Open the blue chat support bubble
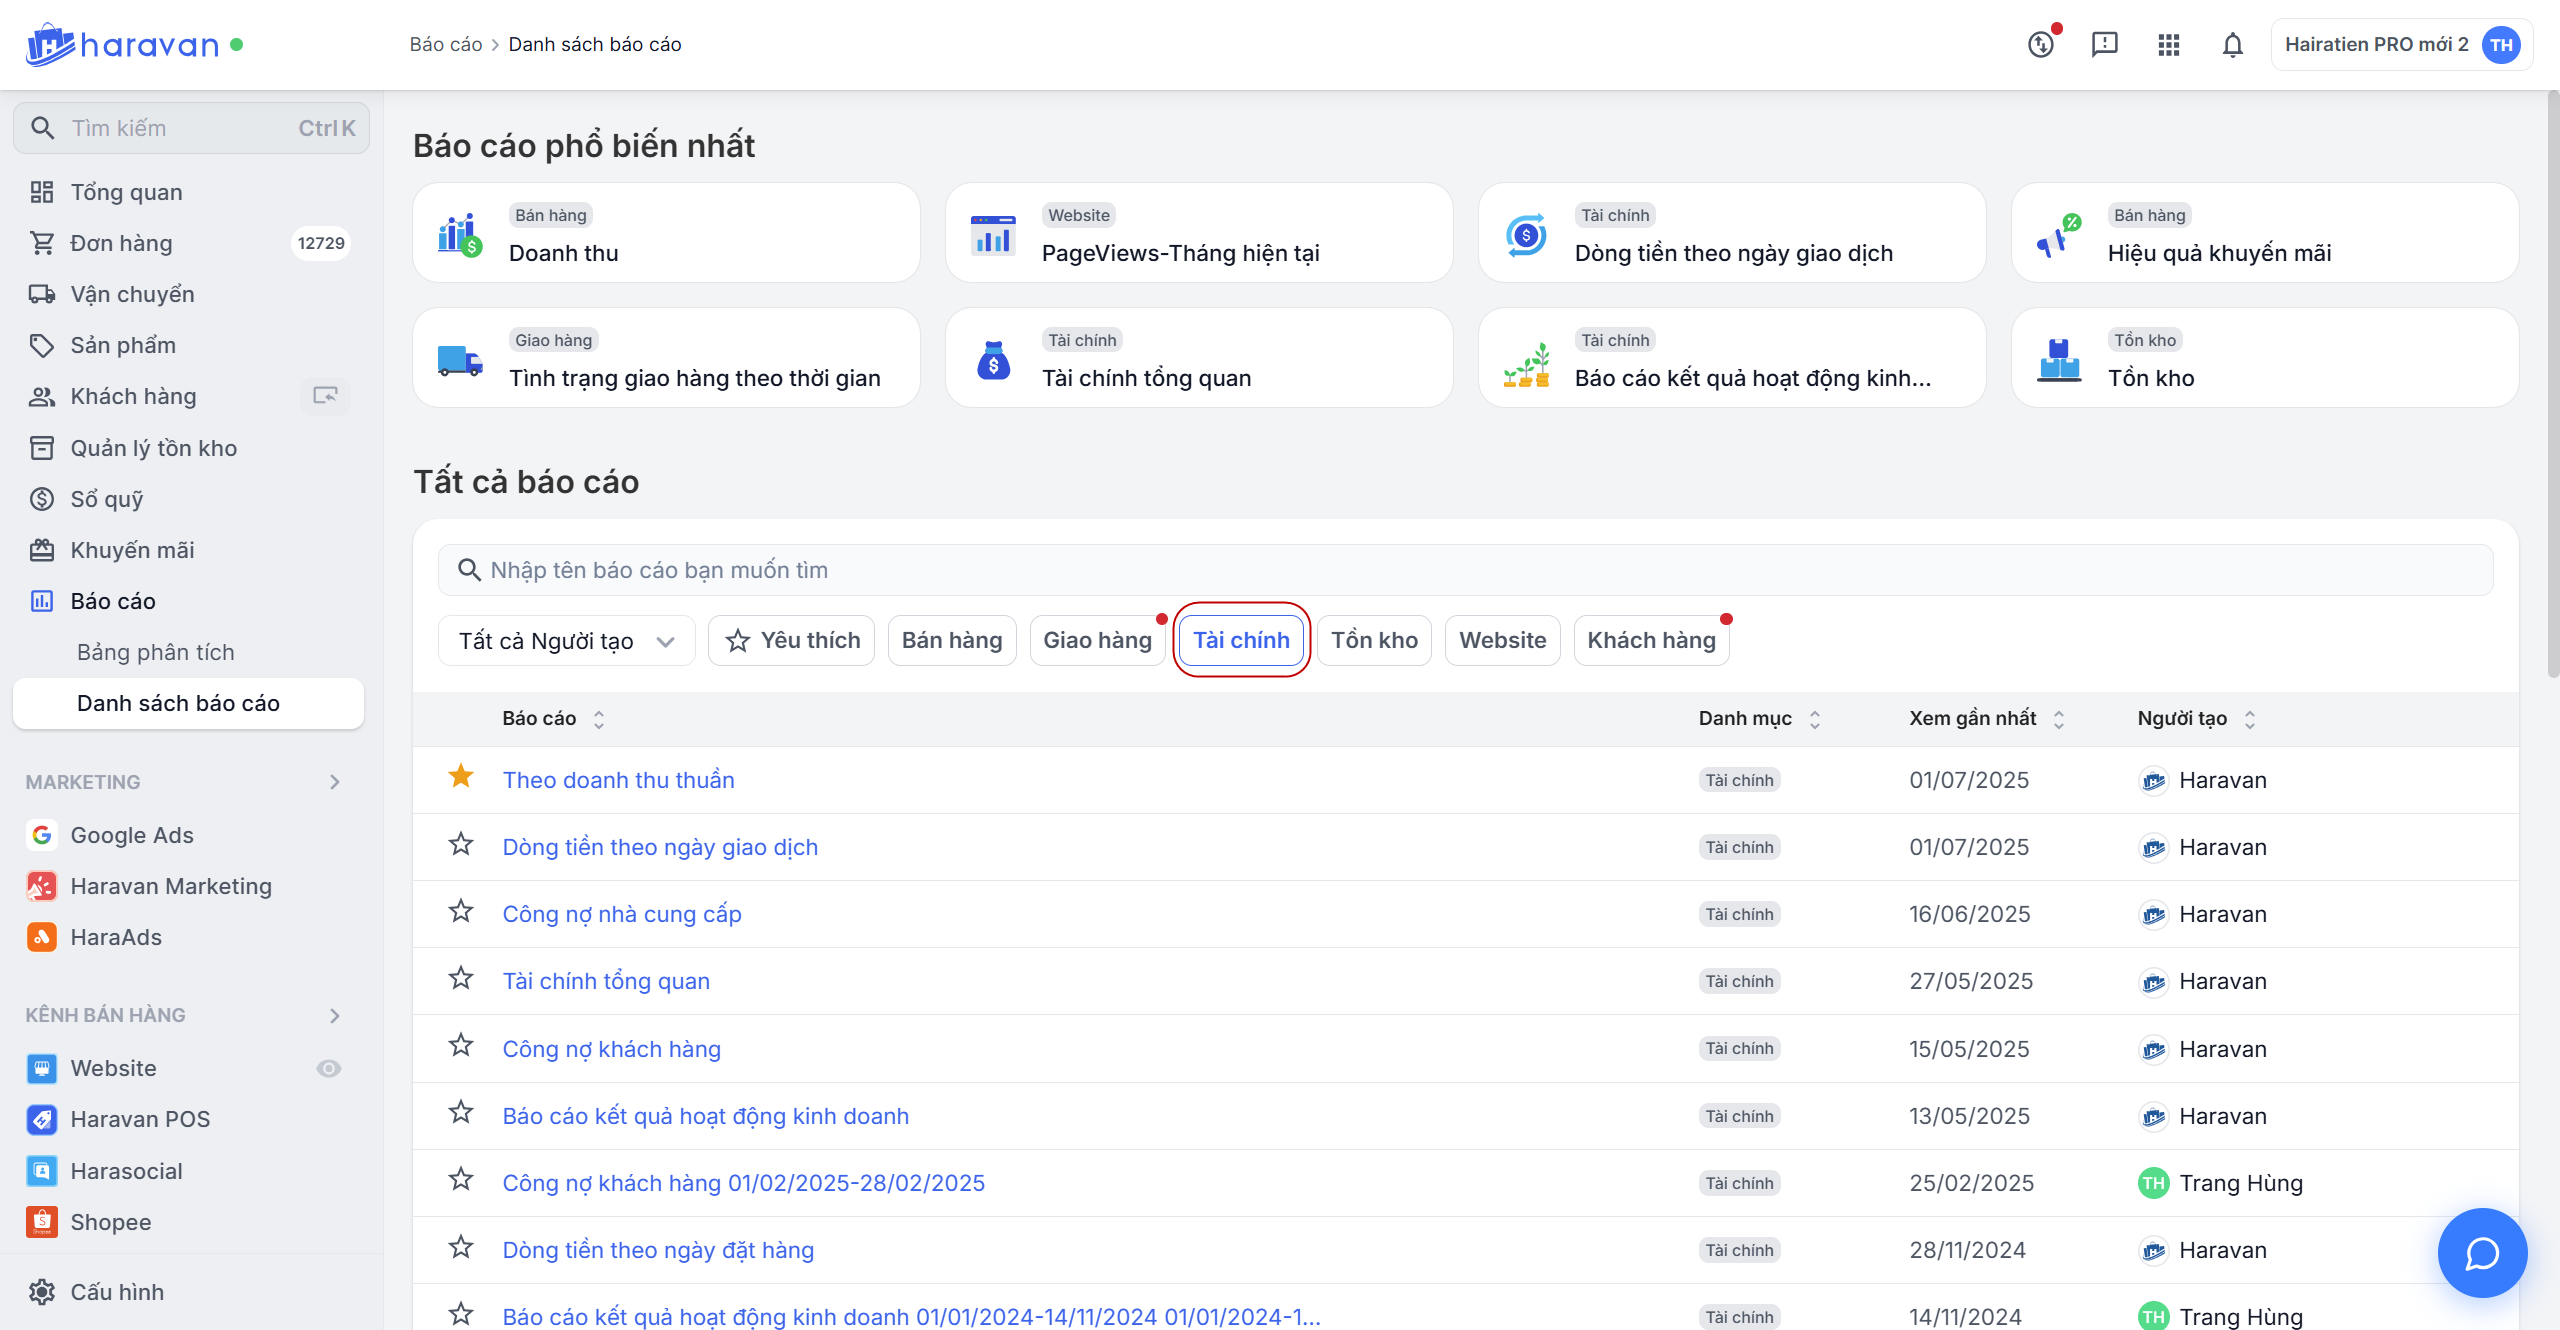 [2481, 1252]
